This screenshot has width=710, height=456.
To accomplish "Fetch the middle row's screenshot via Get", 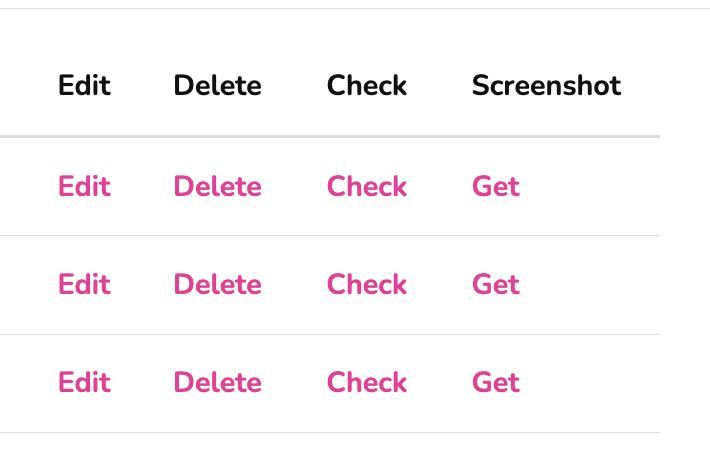I will (x=495, y=285).
